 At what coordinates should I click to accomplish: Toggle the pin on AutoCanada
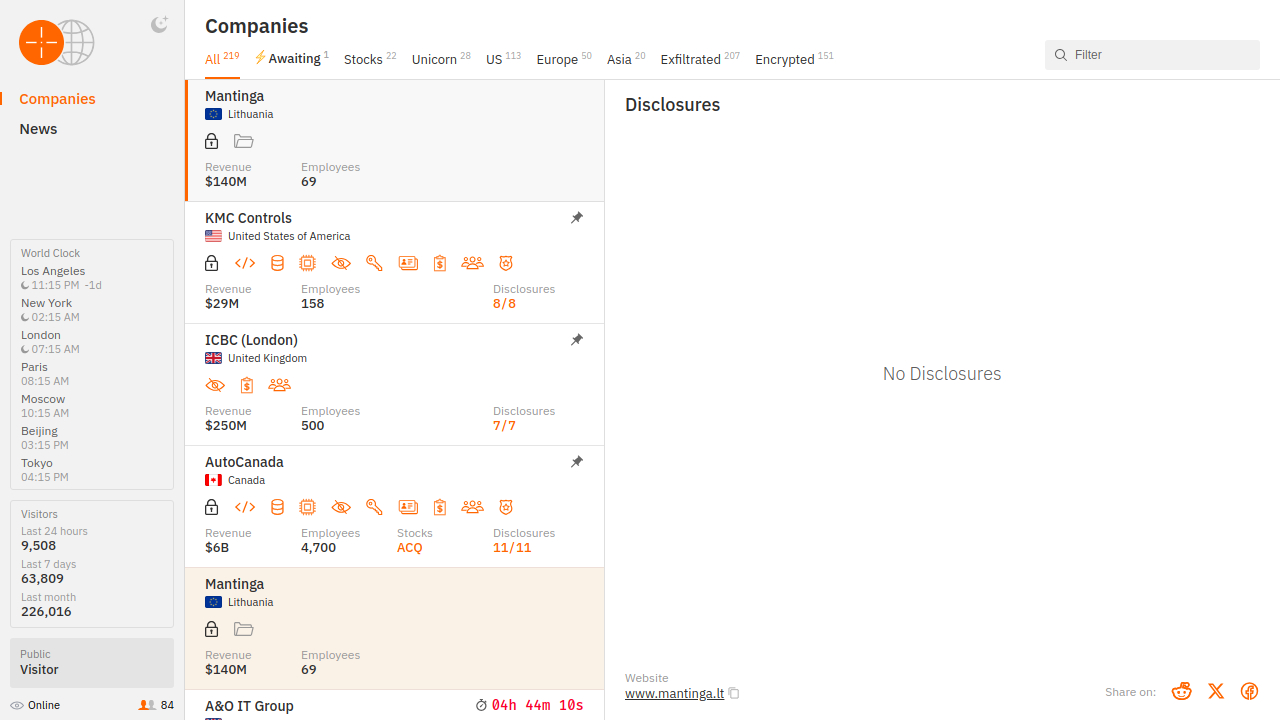click(x=577, y=462)
